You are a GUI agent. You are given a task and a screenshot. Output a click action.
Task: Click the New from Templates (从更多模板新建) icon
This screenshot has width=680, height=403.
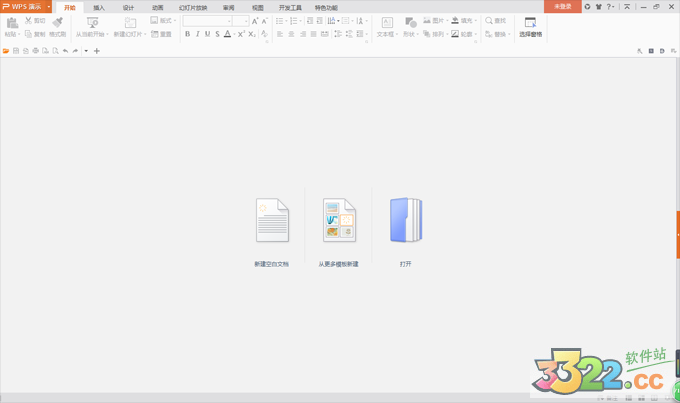pyautogui.click(x=339, y=220)
